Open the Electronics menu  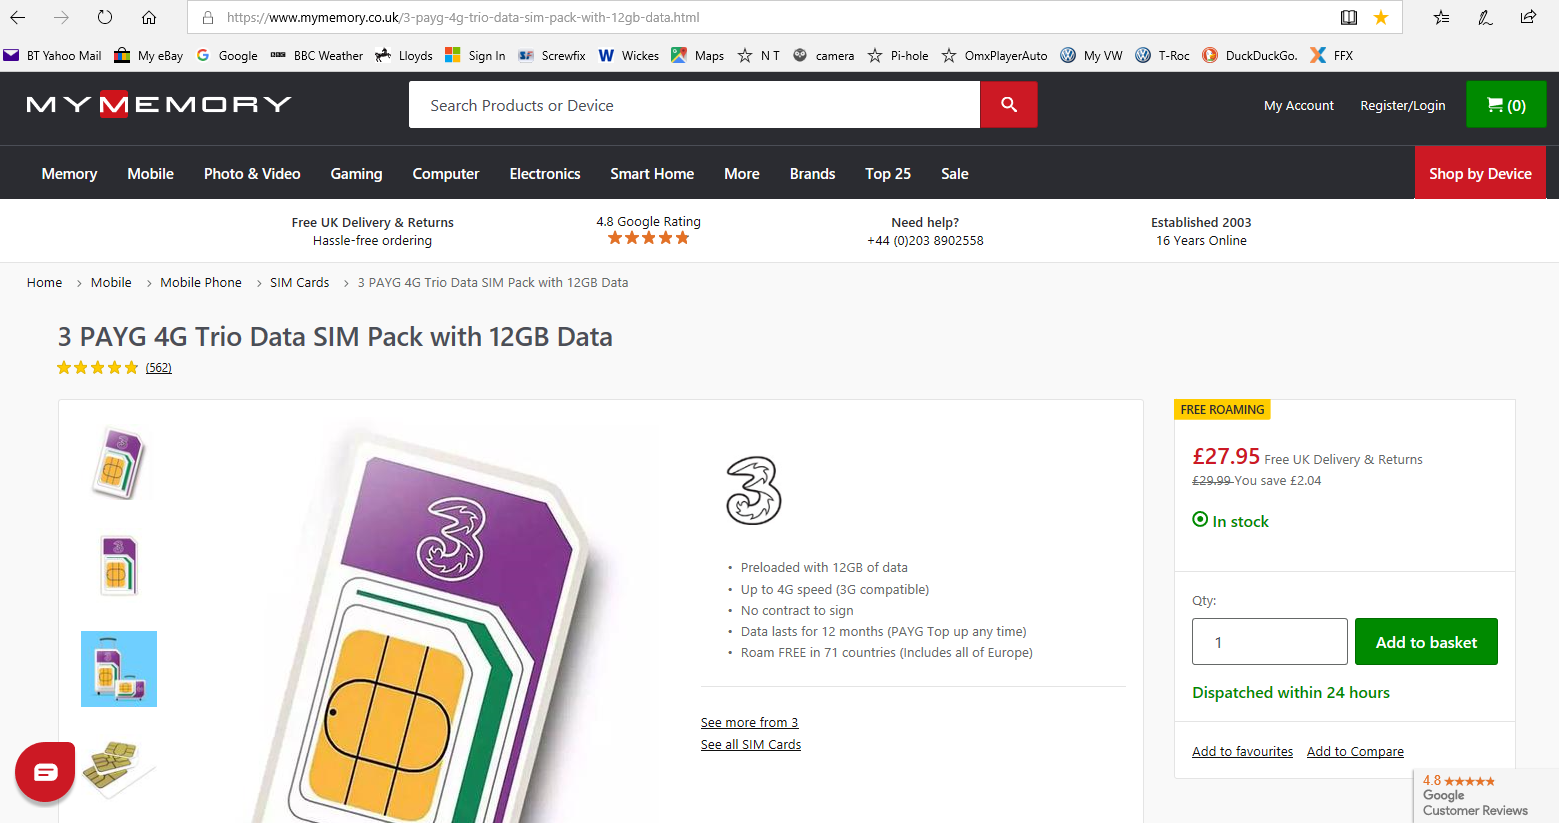[545, 173]
